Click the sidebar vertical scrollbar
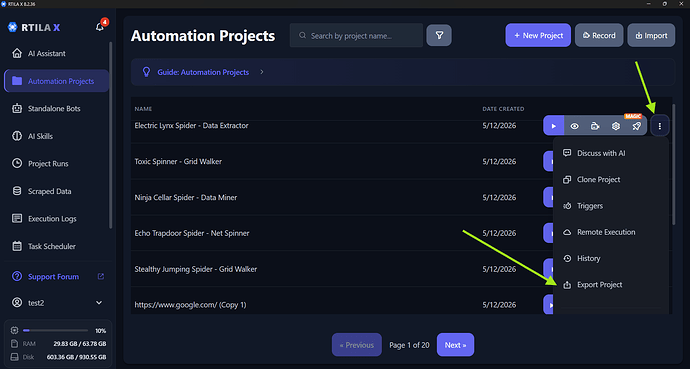This screenshot has width=690, height=369. (110, 135)
